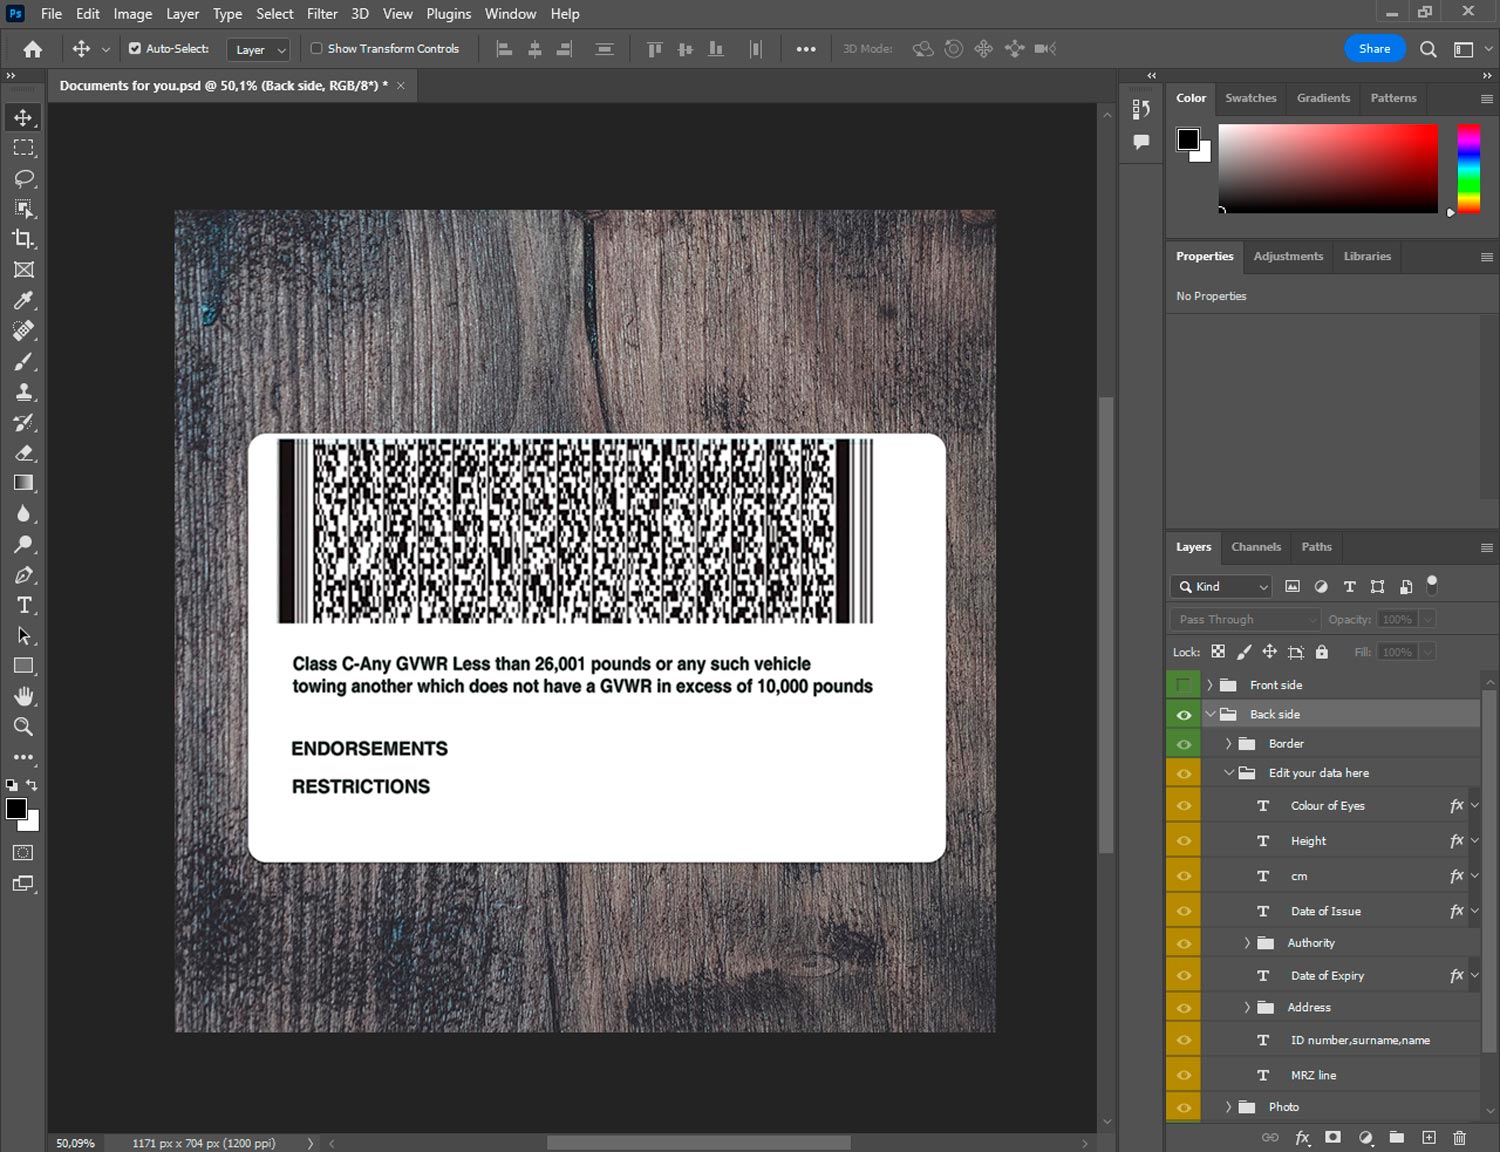Image resolution: width=1500 pixels, height=1152 pixels.
Task: Select the Eyedropper tool
Action: (x=24, y=300)
